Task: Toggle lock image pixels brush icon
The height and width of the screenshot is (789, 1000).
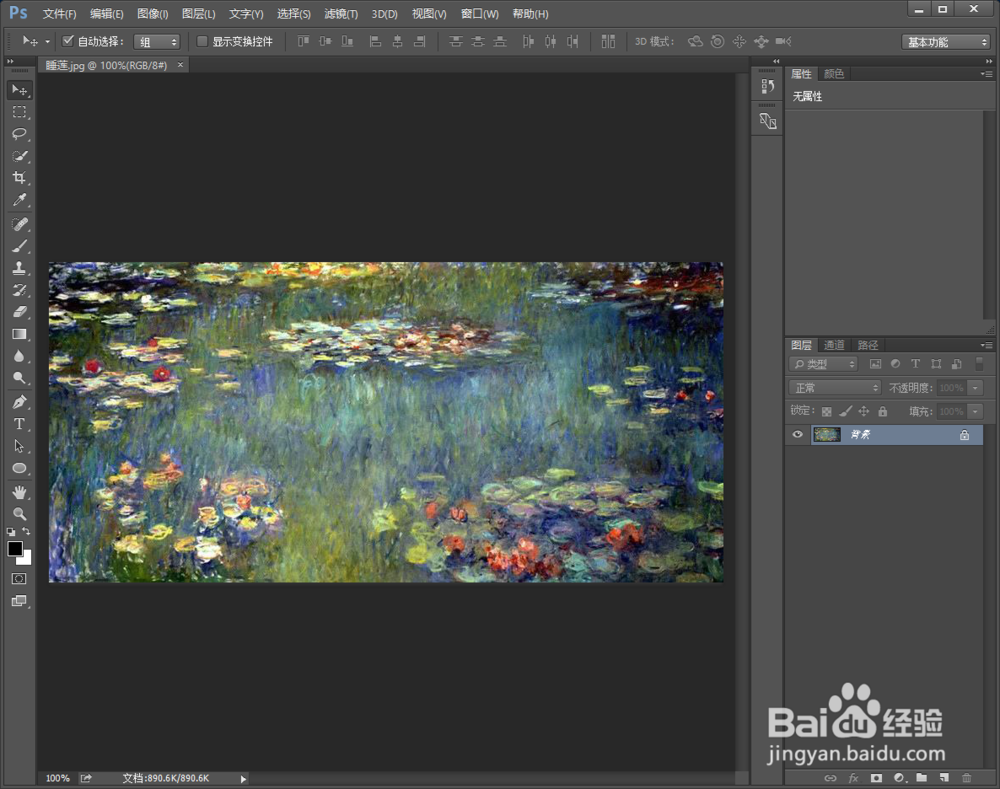Action: coord(845,411)
